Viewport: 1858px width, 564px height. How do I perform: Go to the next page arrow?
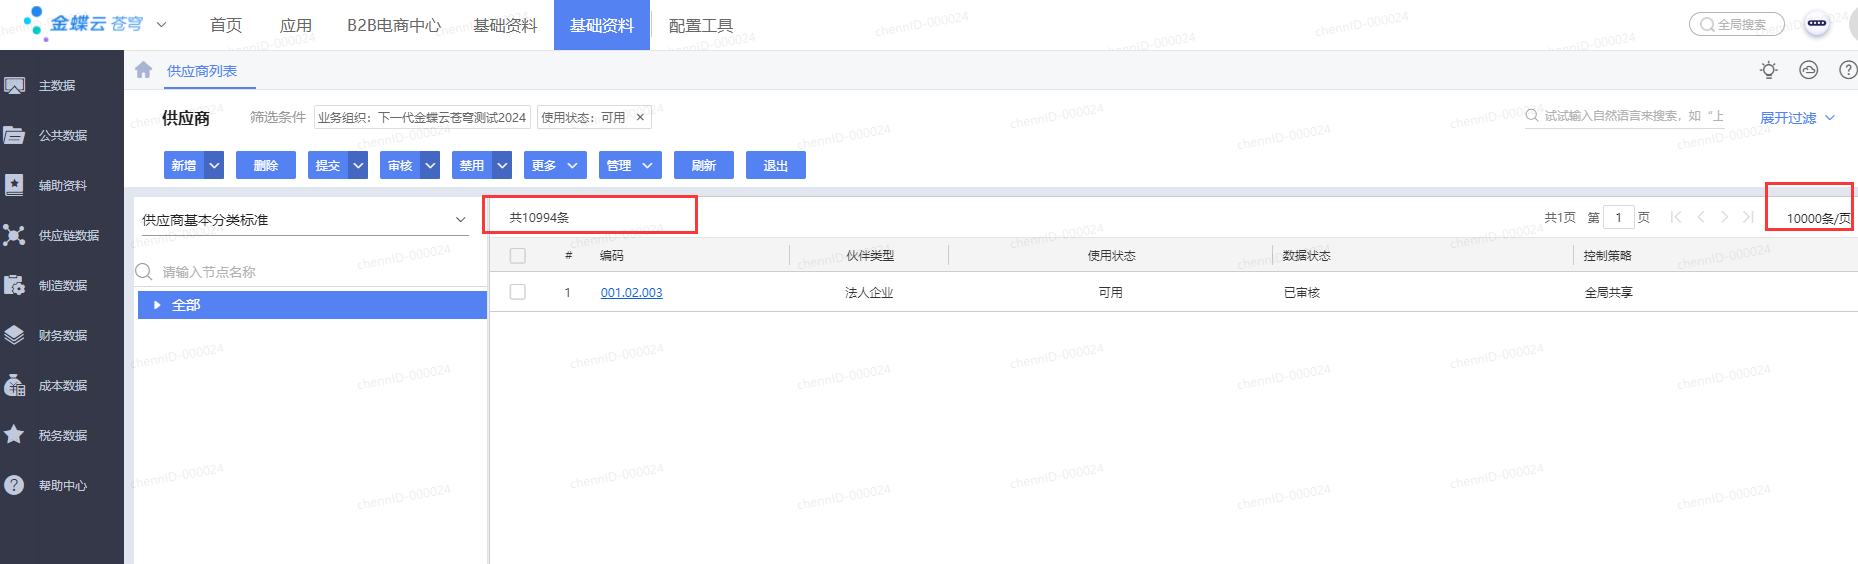click(1724, 217)
